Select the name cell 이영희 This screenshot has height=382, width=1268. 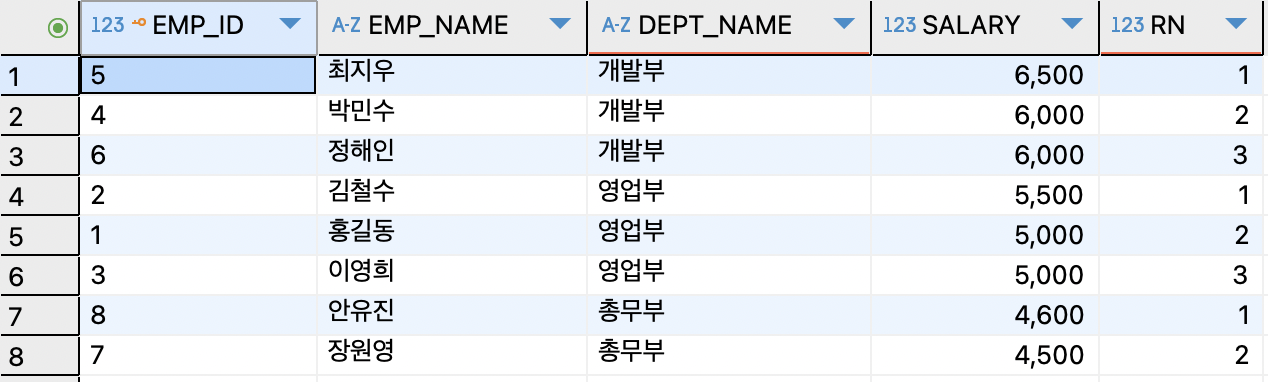453,275
